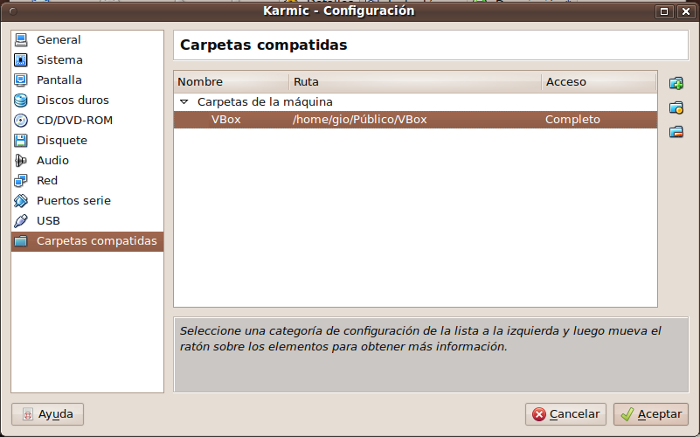Select the Sistema category
700x437 pixels.
click(x=59, y=60)
